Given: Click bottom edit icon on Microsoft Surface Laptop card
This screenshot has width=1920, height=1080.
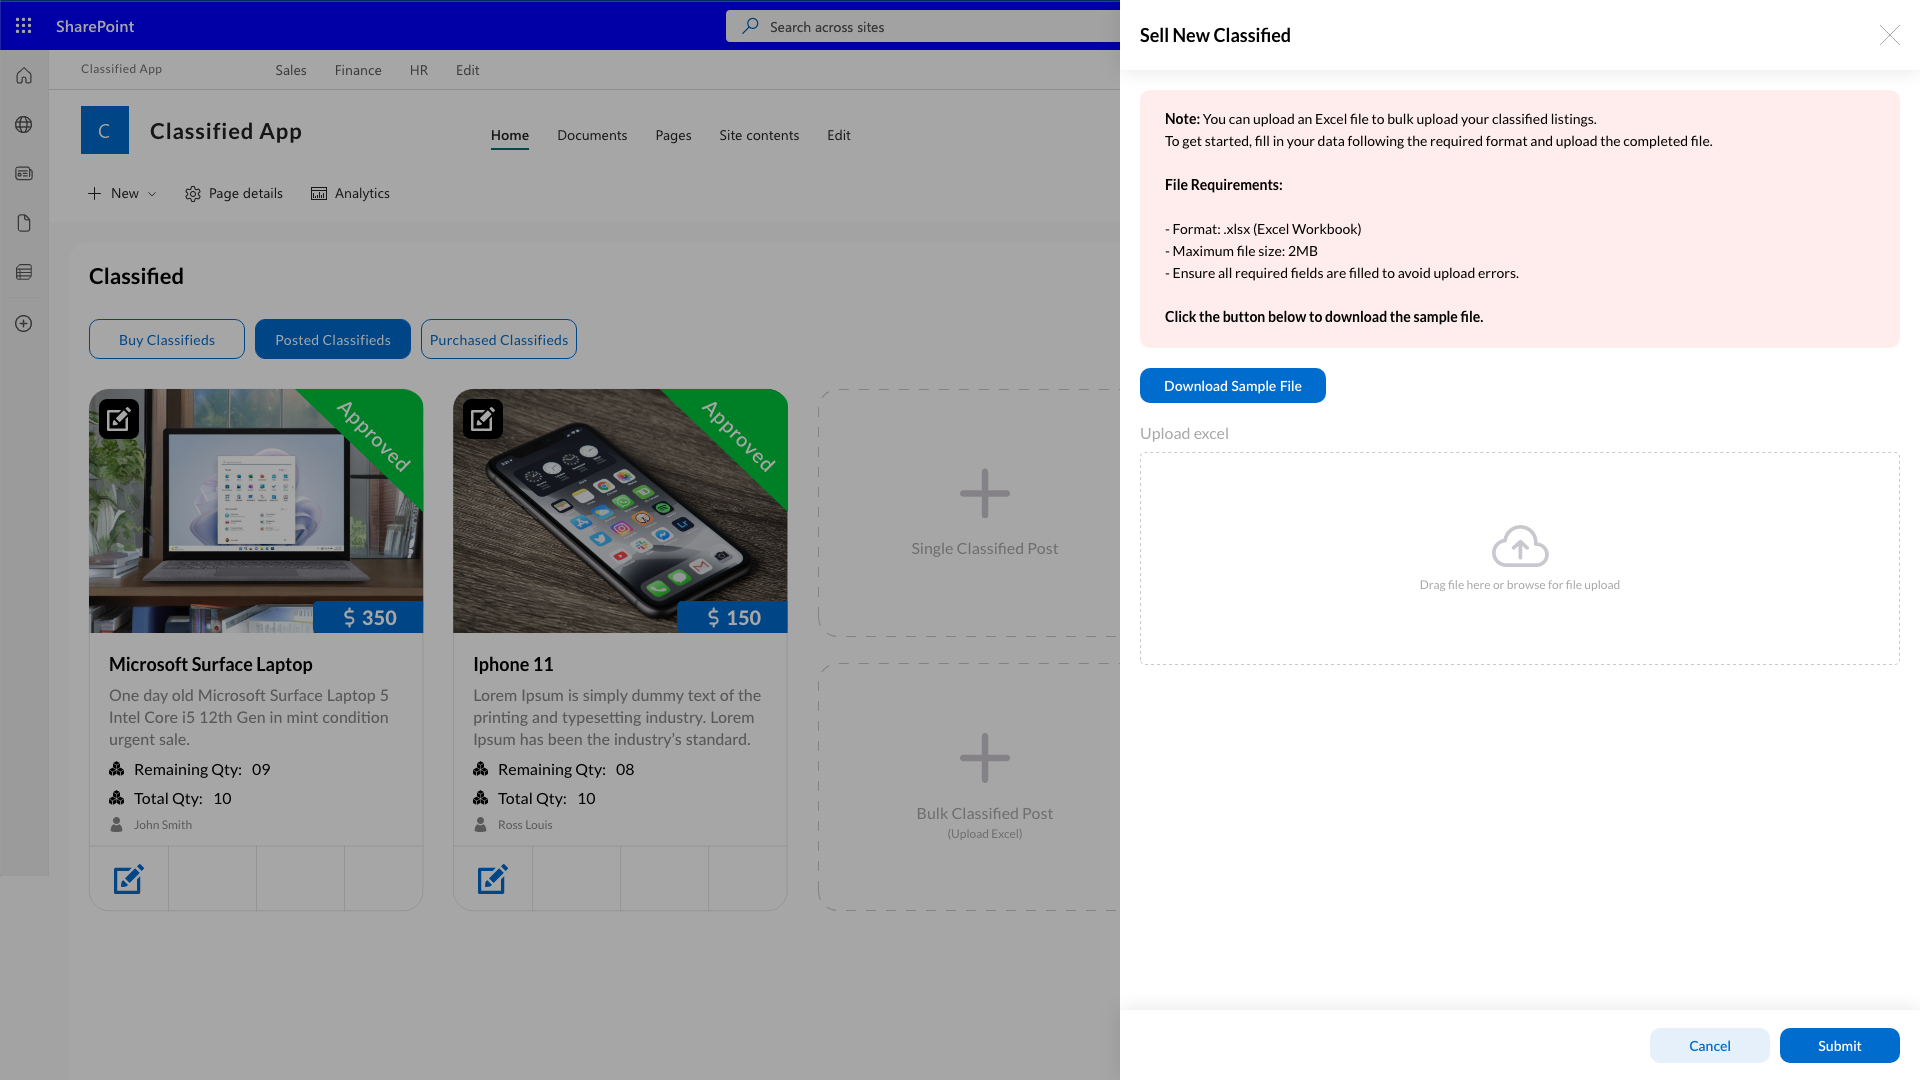Looking at the screenshot, I should [x=129, y=879].
